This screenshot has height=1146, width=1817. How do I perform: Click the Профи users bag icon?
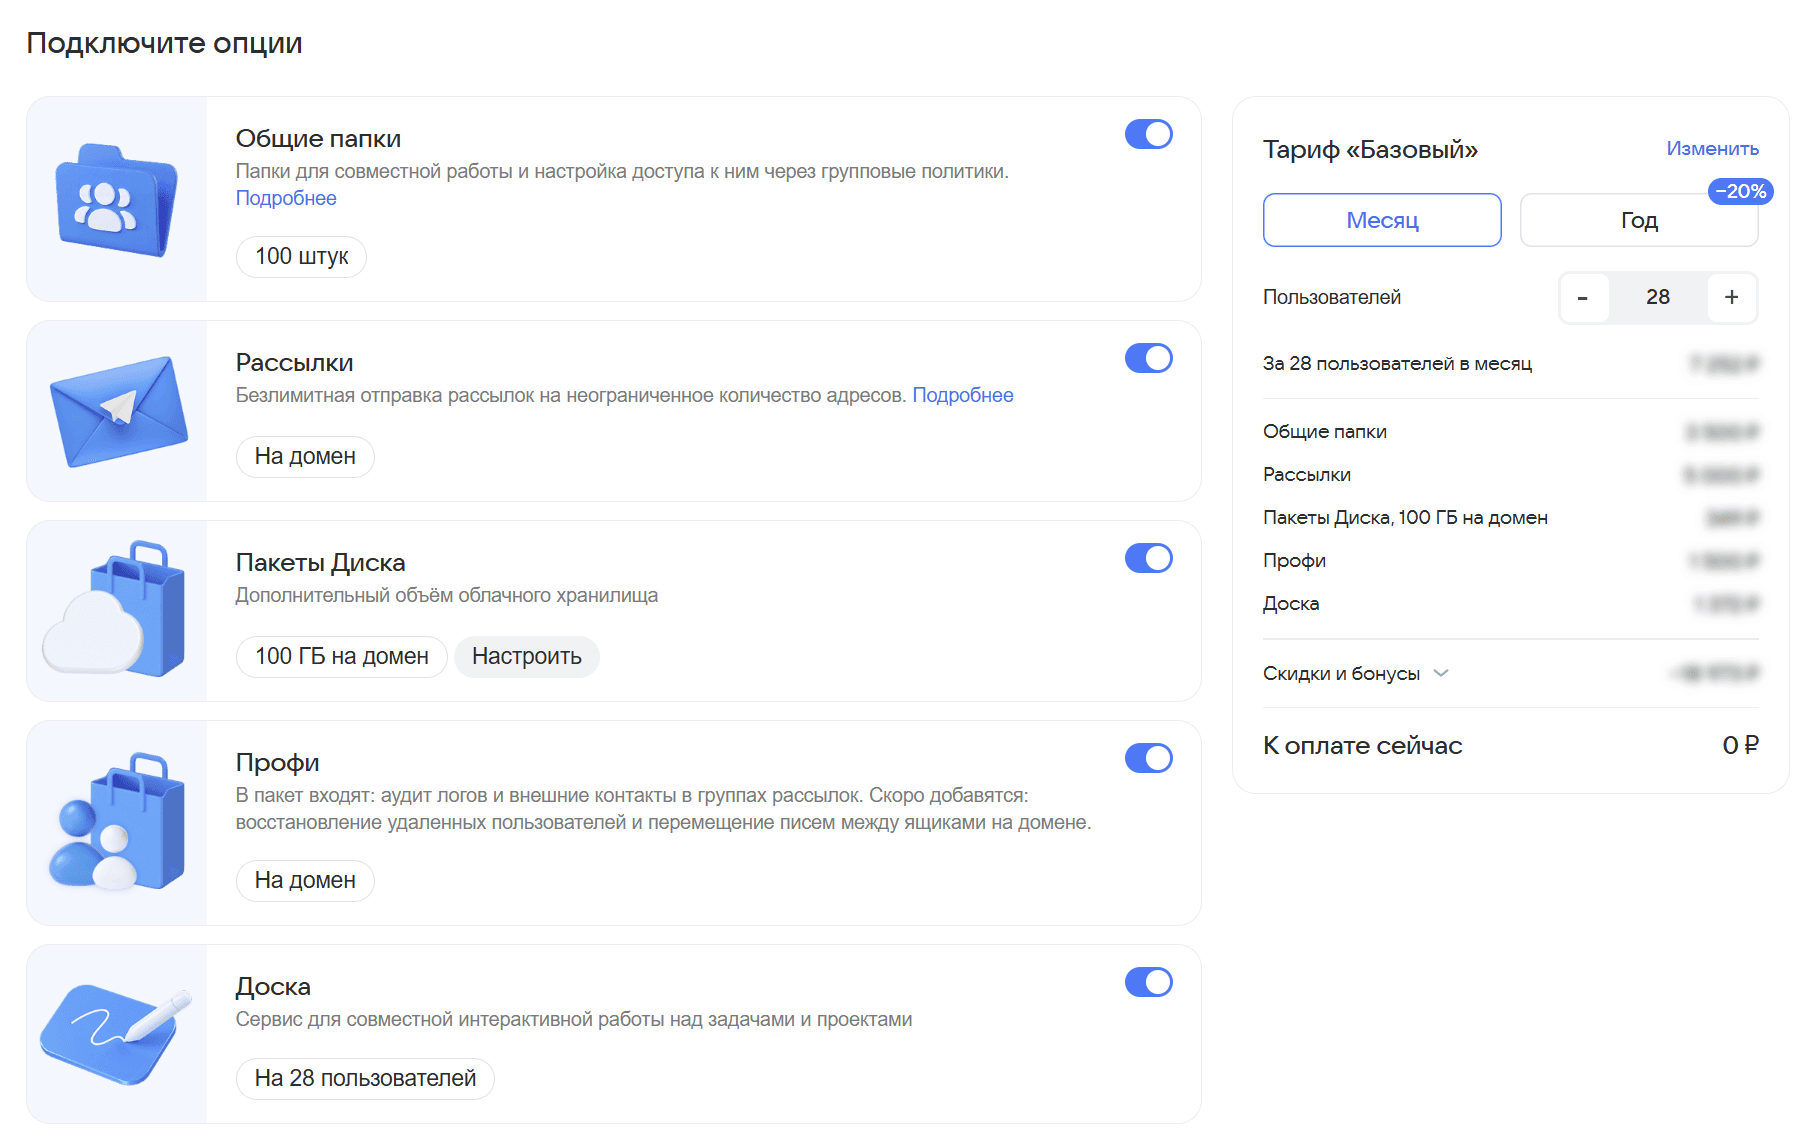[x=117, y=822]
